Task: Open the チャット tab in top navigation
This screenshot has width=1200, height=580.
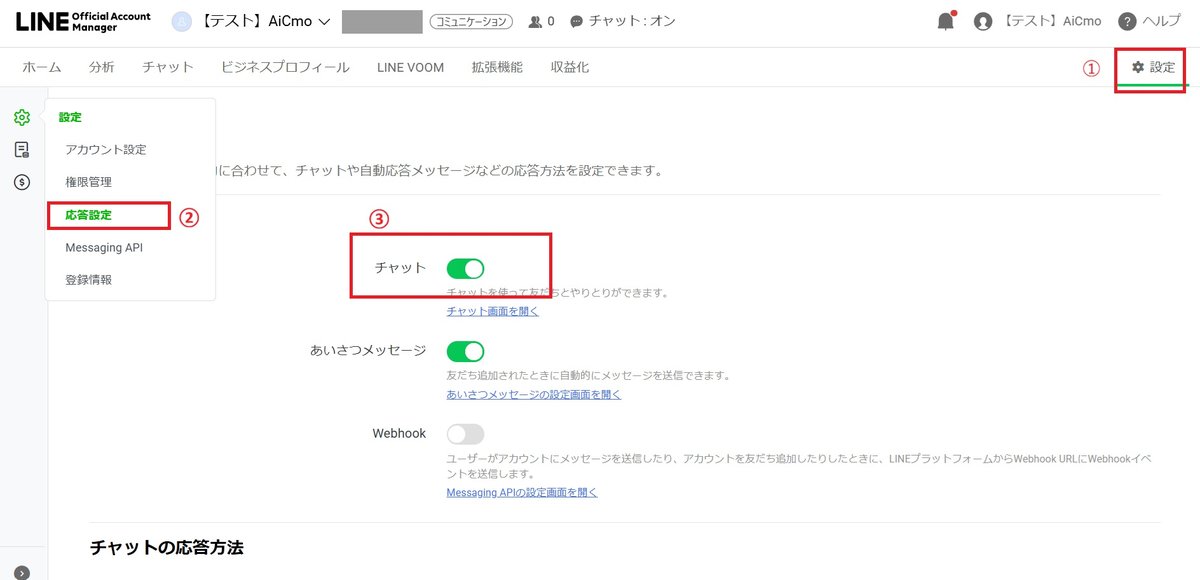Action: (168, 67)
